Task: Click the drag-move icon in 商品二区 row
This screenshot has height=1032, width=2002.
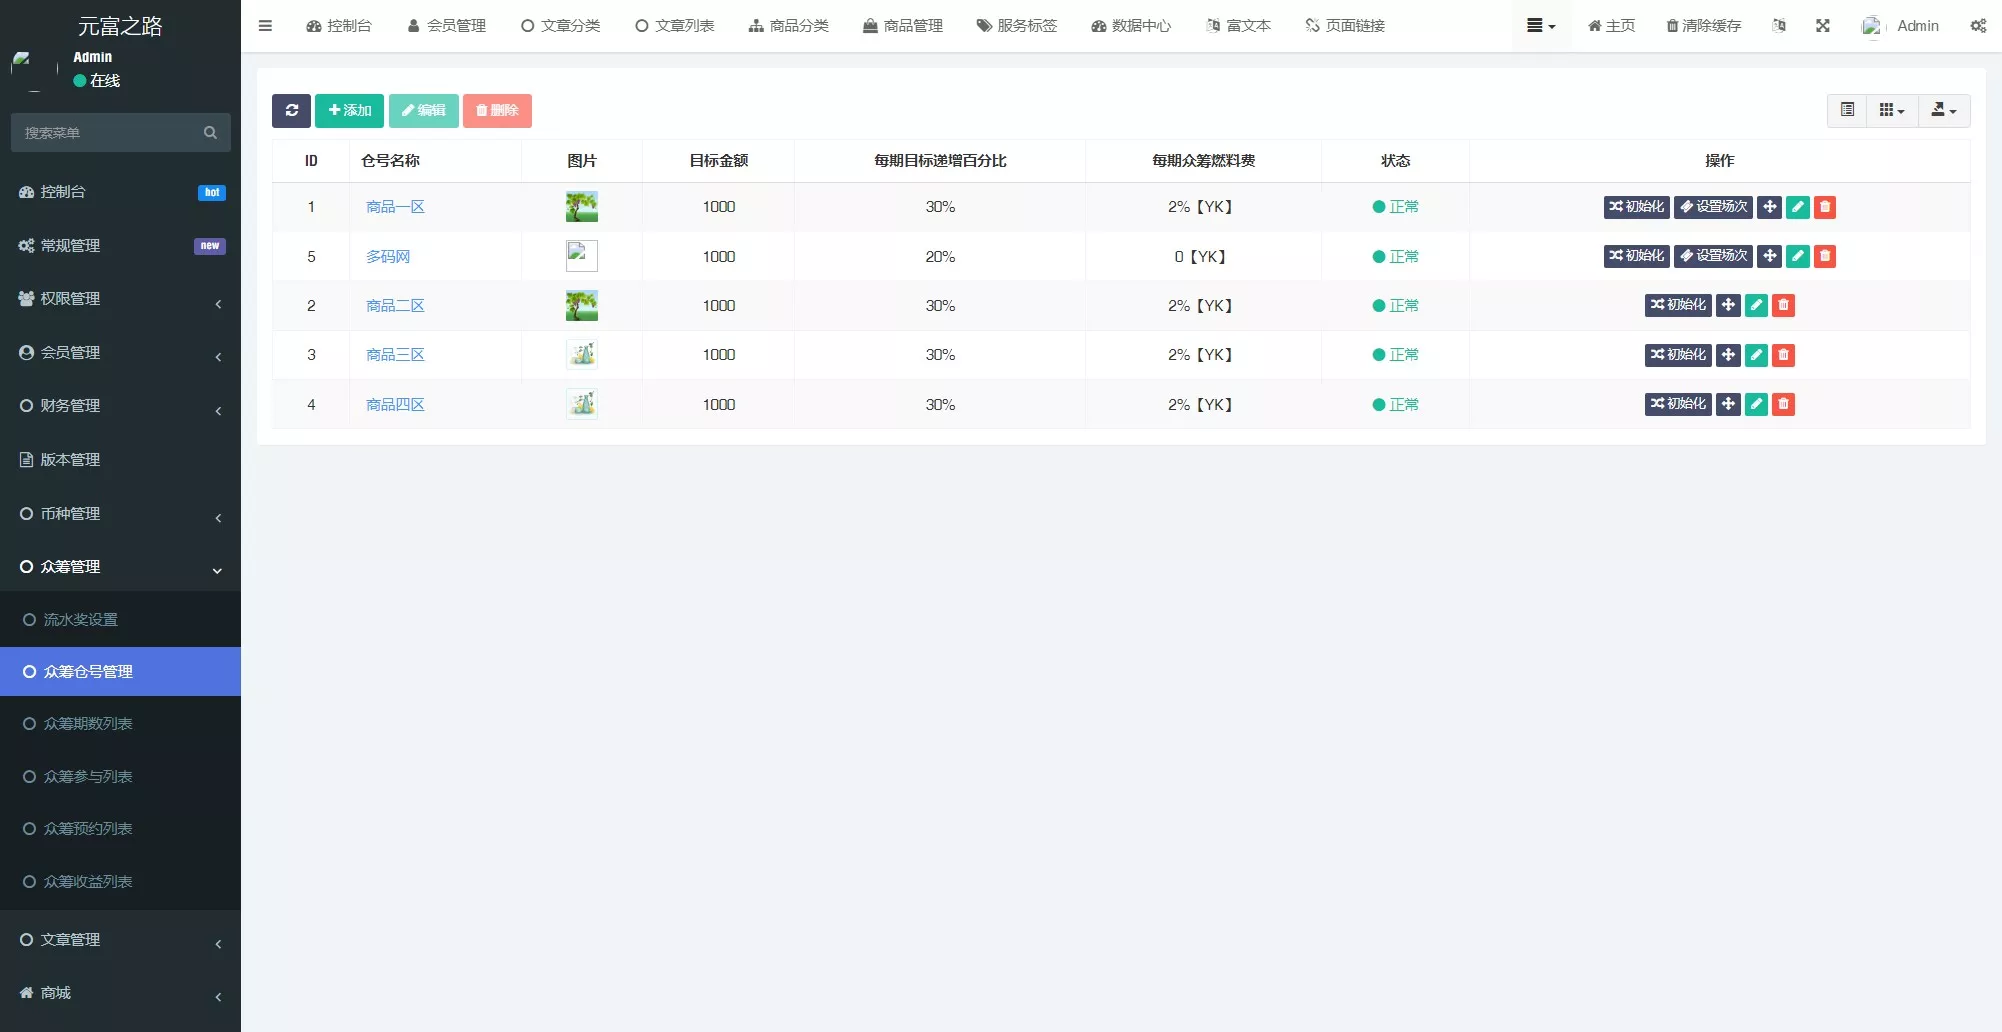Action: coord(1728,305)
